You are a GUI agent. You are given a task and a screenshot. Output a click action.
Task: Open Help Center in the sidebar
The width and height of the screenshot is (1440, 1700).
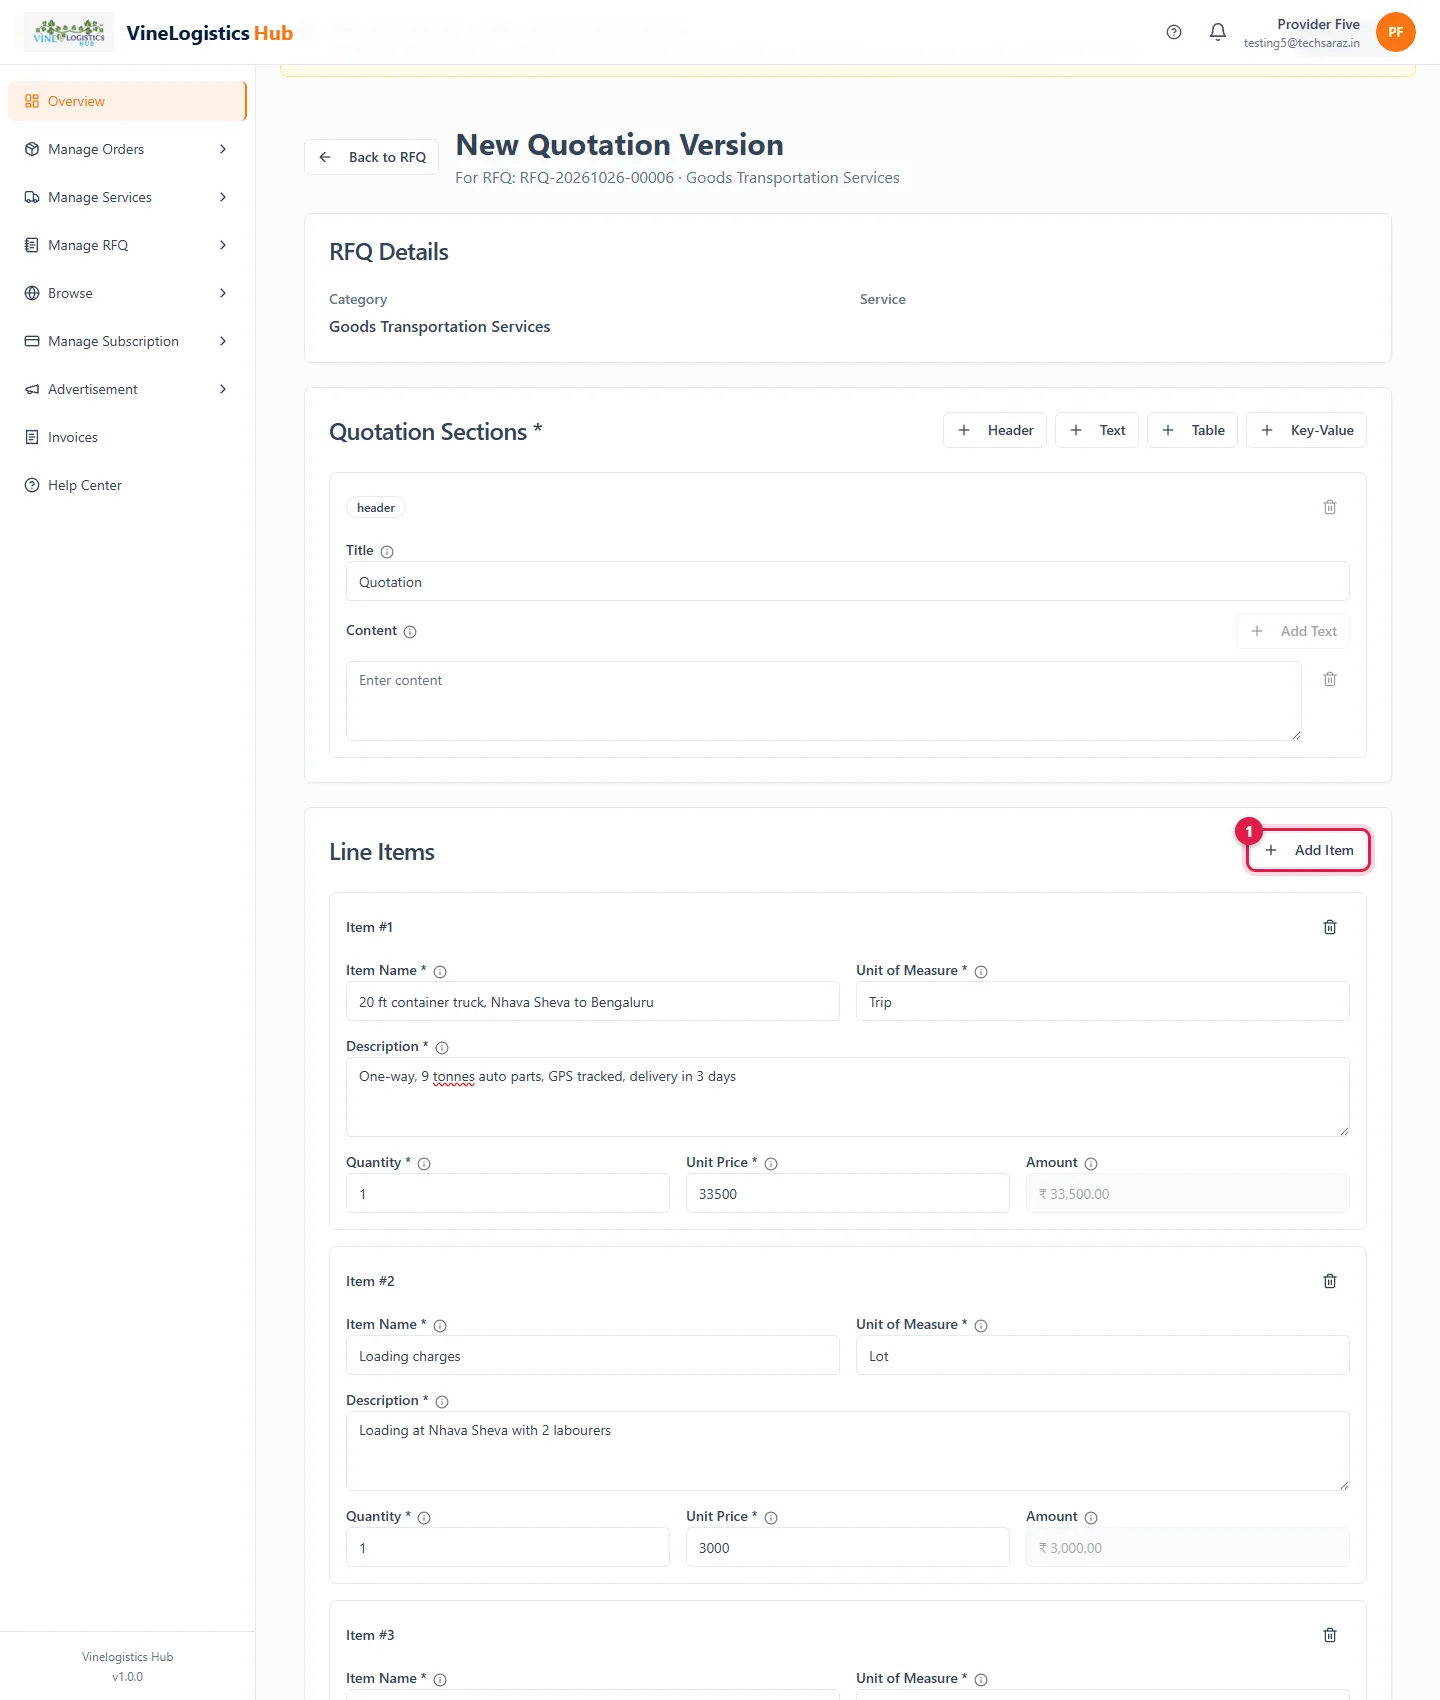coord(127,485)
